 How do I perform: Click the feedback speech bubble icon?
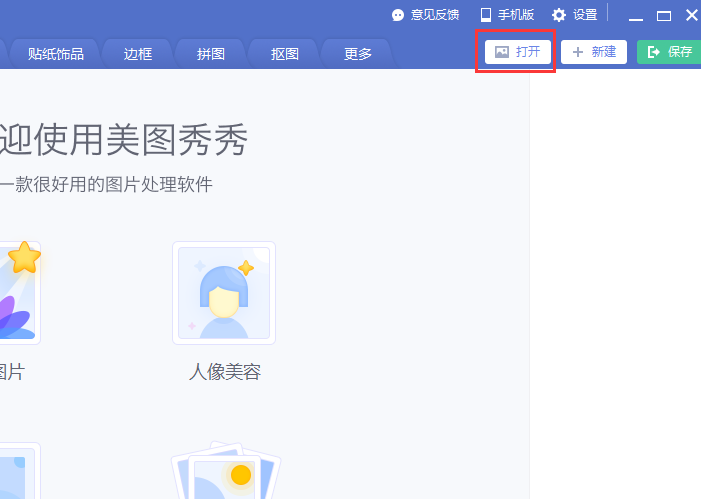397,15
